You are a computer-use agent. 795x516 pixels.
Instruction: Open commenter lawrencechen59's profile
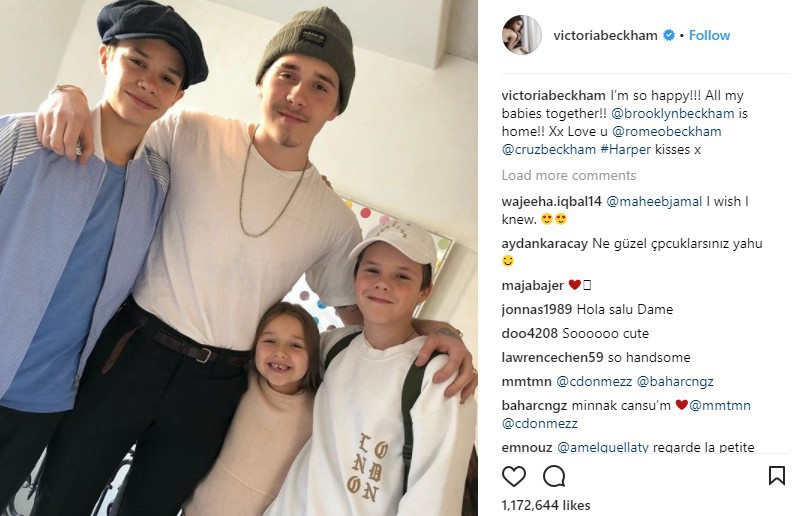tap(553, 357)
